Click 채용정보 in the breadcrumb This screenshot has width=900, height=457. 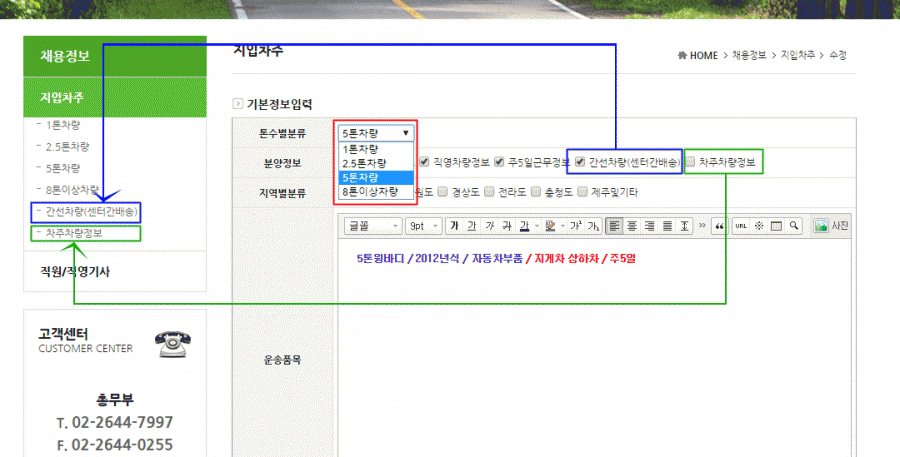pos(749,55)
